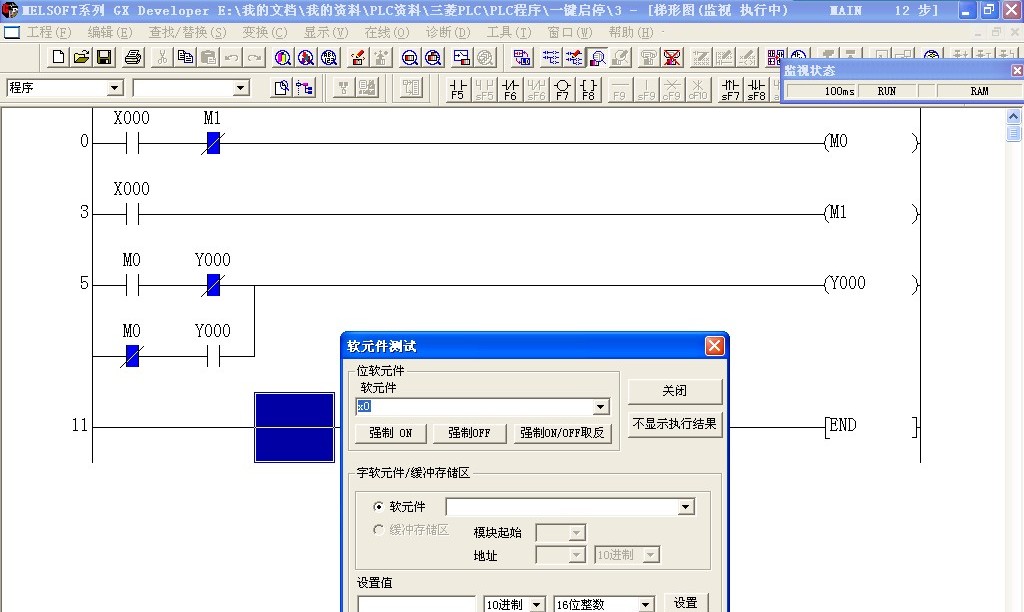Image resolution: width=1024 pixels, height=612 pixels.
Task: Click document magnifier icon beside dropdowns
Action: click(281, 88)
